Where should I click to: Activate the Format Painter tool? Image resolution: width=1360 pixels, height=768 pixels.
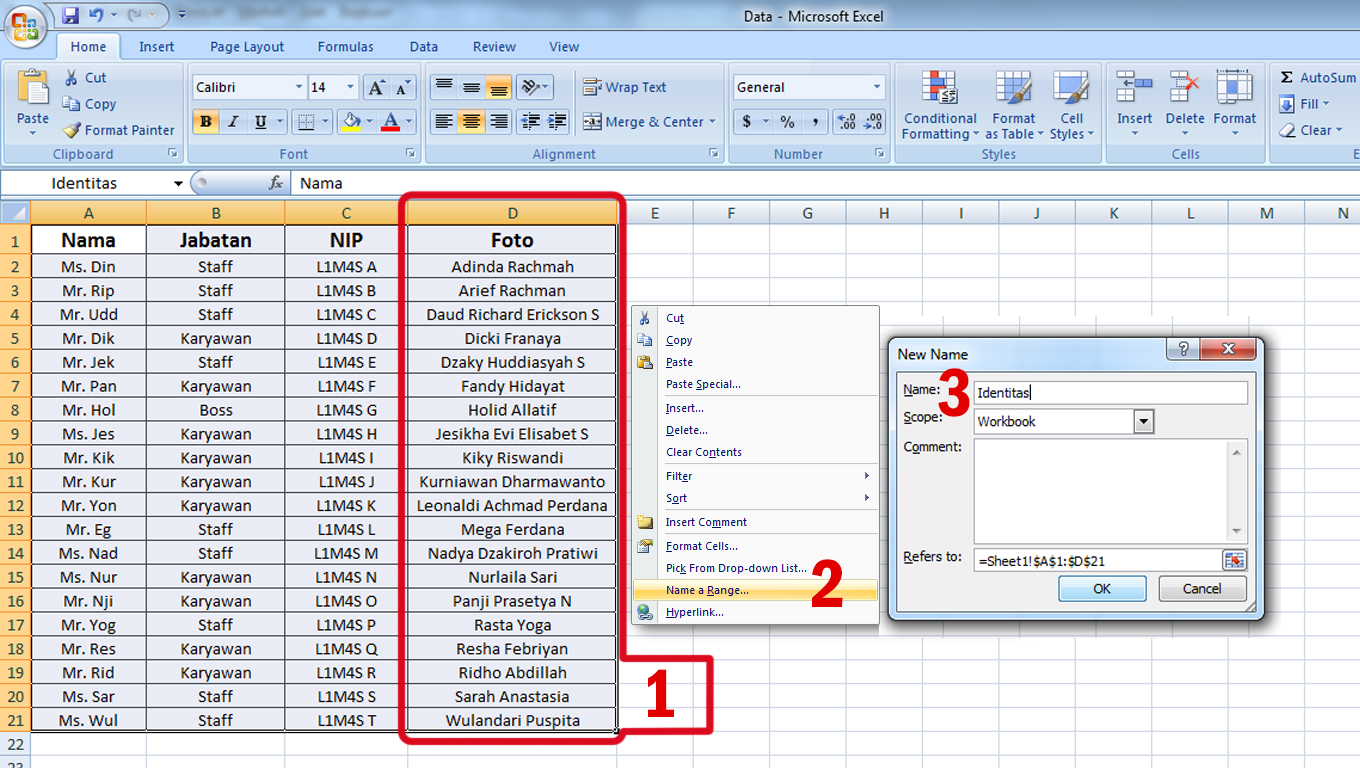tap(118, 130)
